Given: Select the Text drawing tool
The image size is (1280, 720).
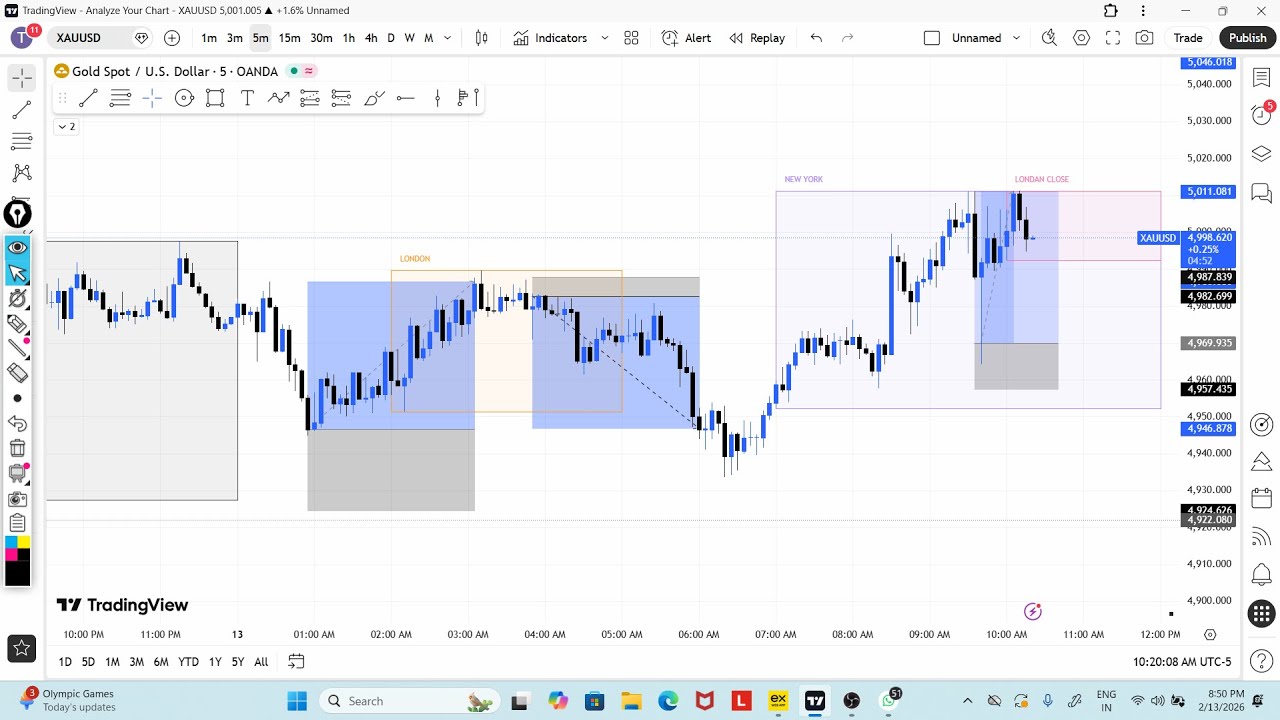Looking at the screenshot, I should coord(247,98).
